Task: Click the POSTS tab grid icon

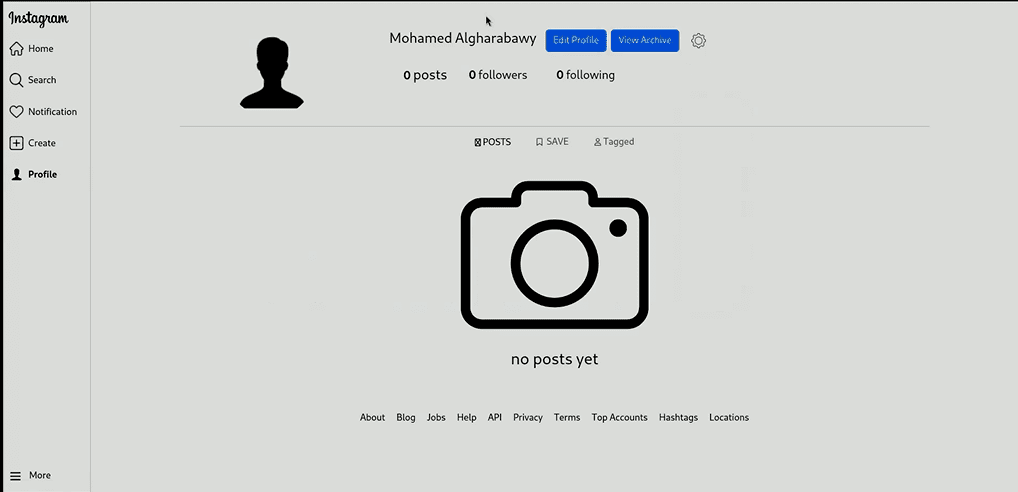Action: [x=478, y=142]
